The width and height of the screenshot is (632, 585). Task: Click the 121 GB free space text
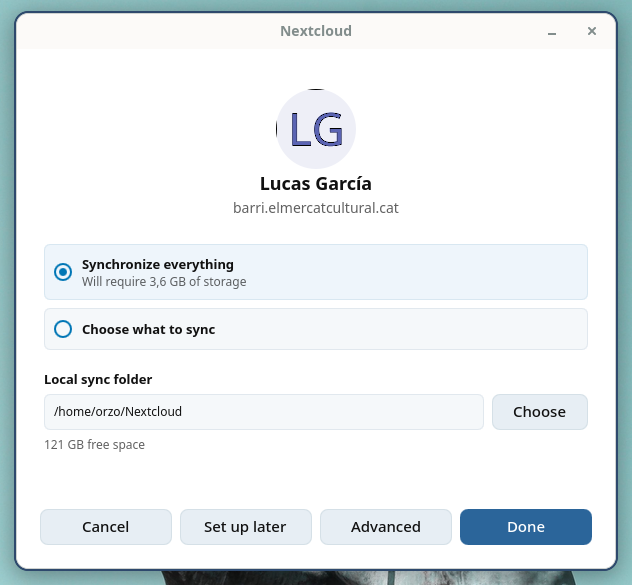(94, 444)
